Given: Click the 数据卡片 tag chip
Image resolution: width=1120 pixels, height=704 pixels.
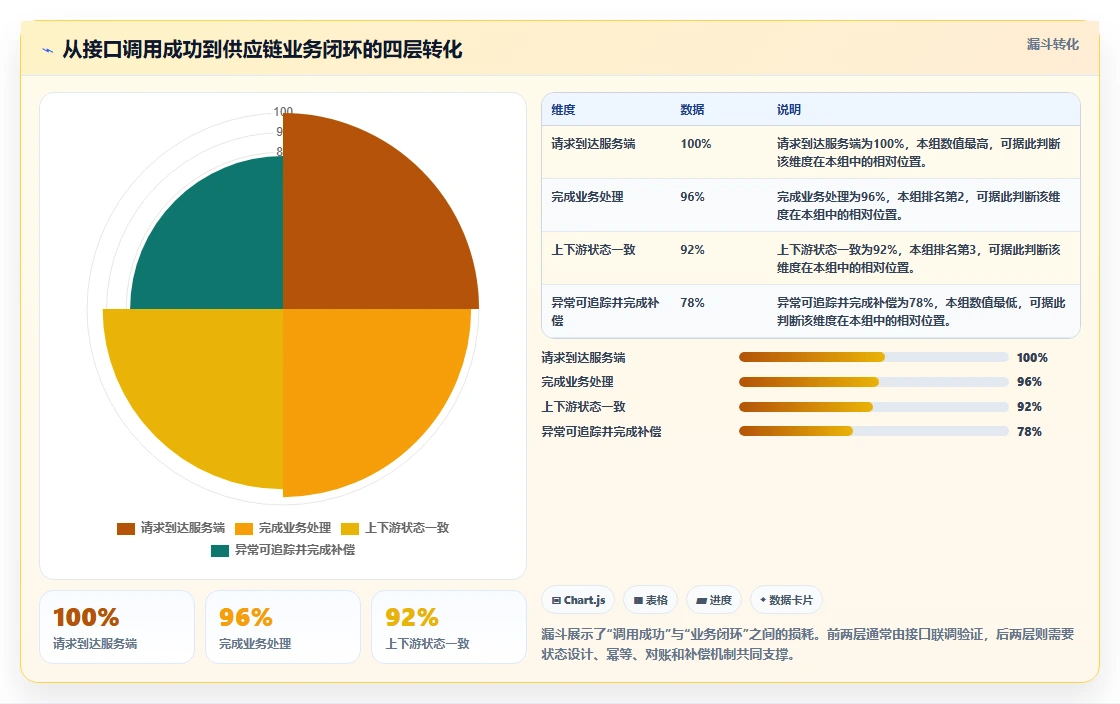Looking at the screenshot, I should point(786,600).
